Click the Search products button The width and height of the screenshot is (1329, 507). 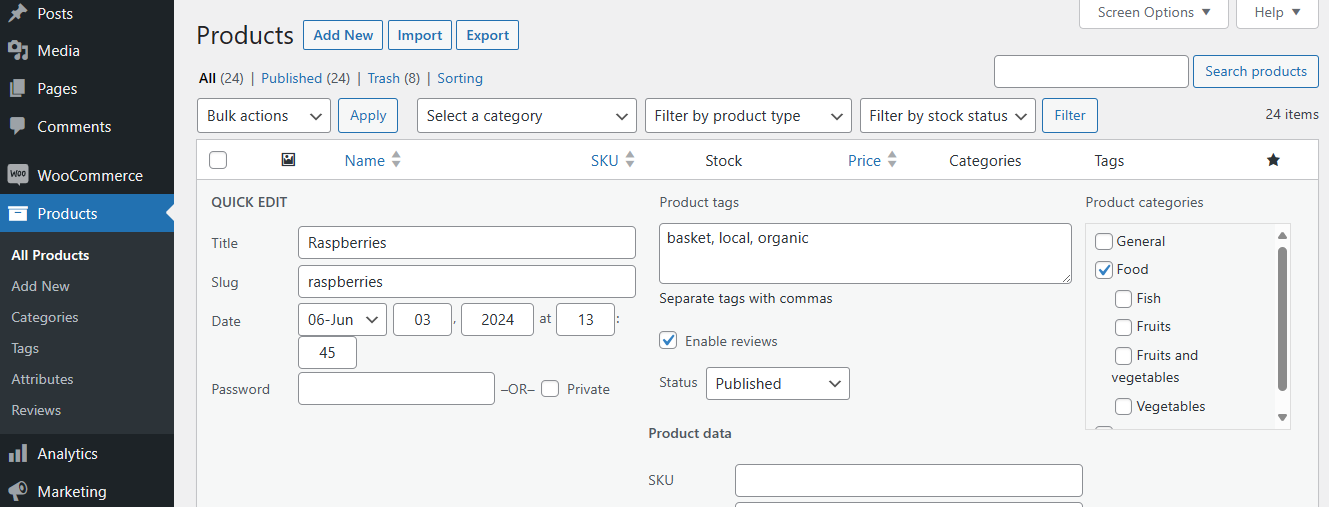click(x=1255, y=71)
